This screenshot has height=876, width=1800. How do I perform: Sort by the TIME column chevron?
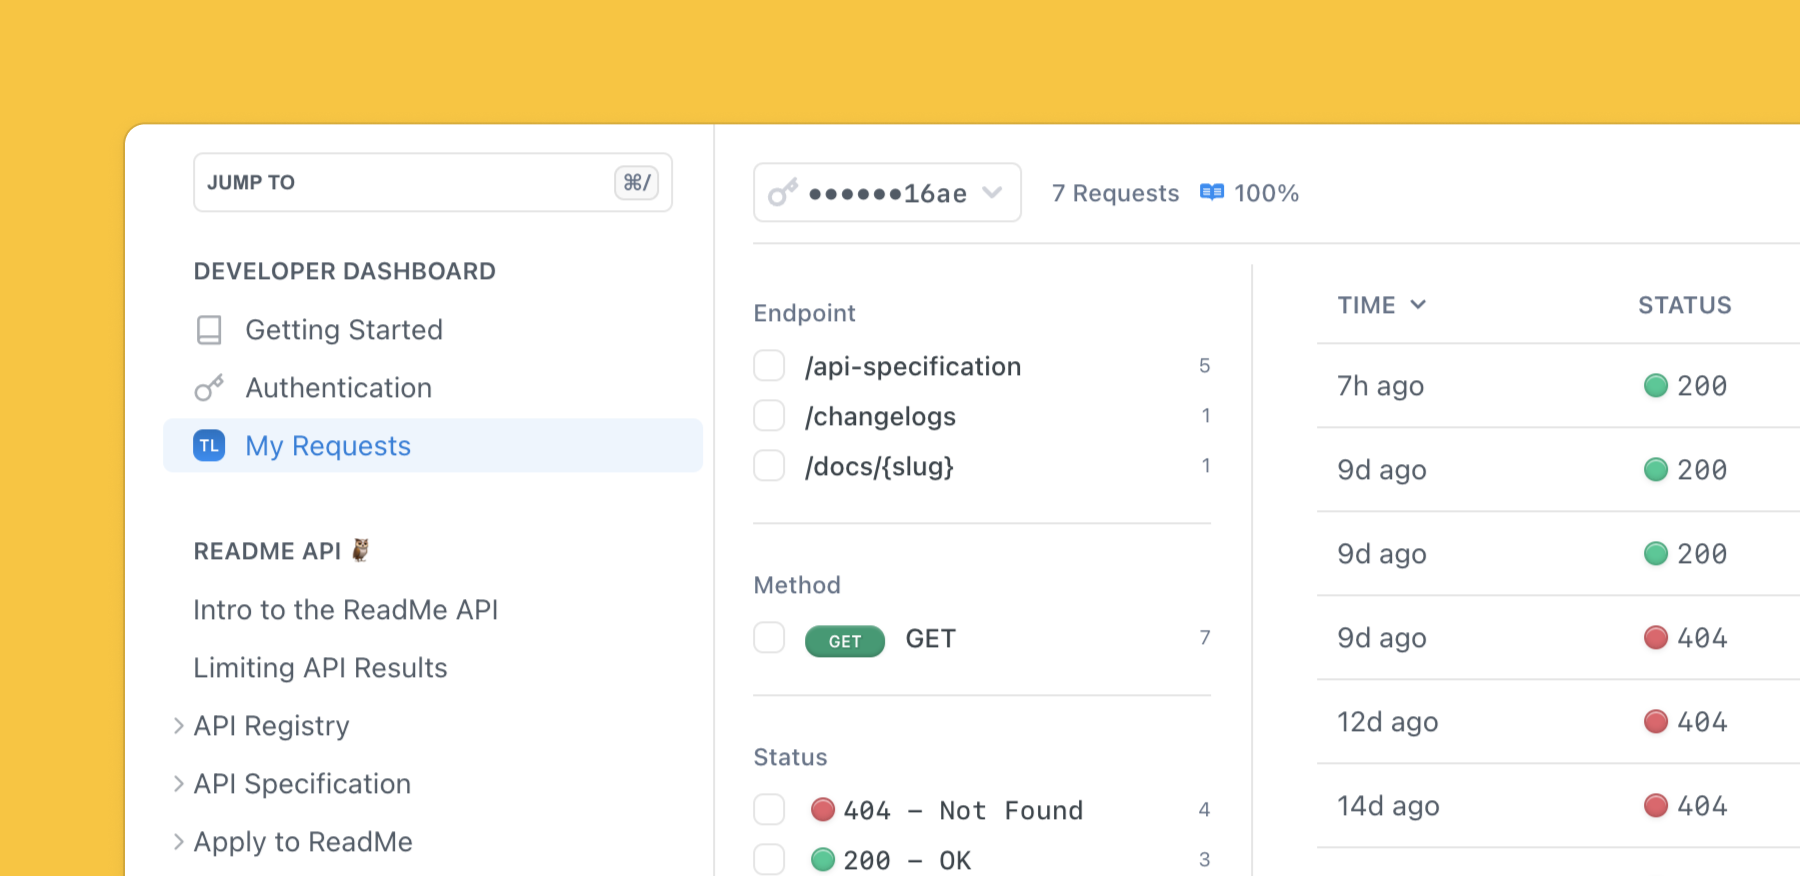tap(1418, 305)
